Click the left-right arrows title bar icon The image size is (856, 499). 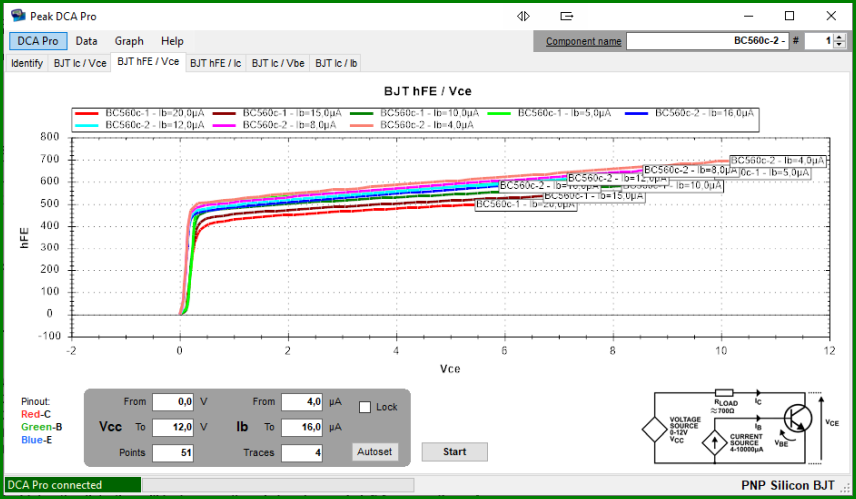point(523,16)
